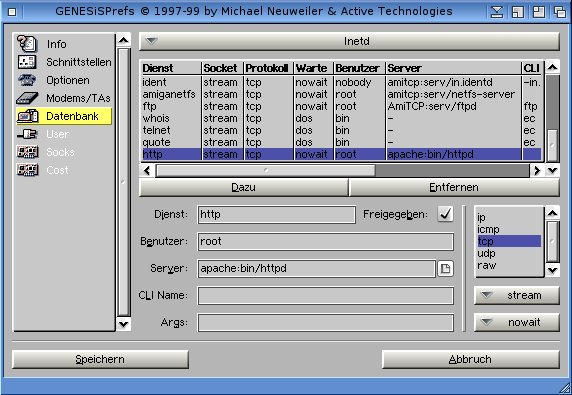This screenshot has height=395, width=572.
Task: Click protocol list up arrow
Action: tap(552, 213)
